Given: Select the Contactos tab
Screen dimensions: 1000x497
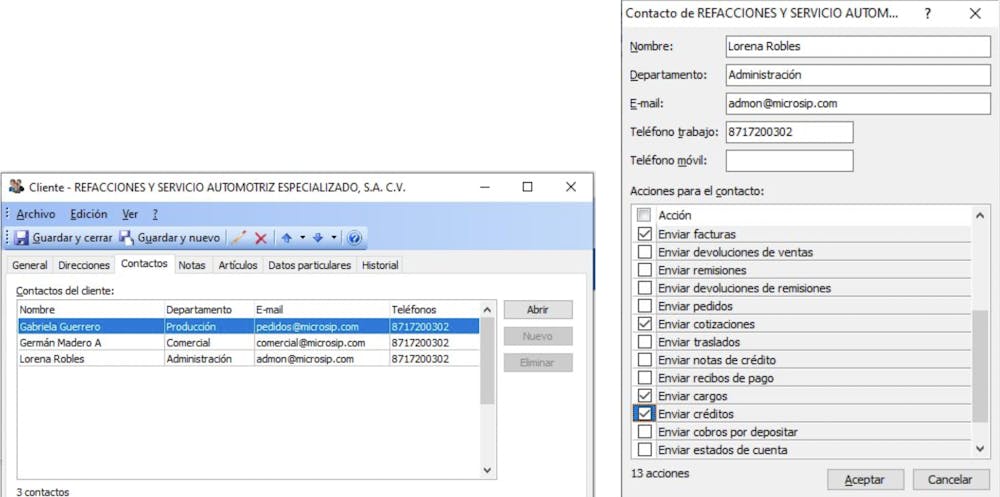Looking at the screenshot, I should coord(144,263).
